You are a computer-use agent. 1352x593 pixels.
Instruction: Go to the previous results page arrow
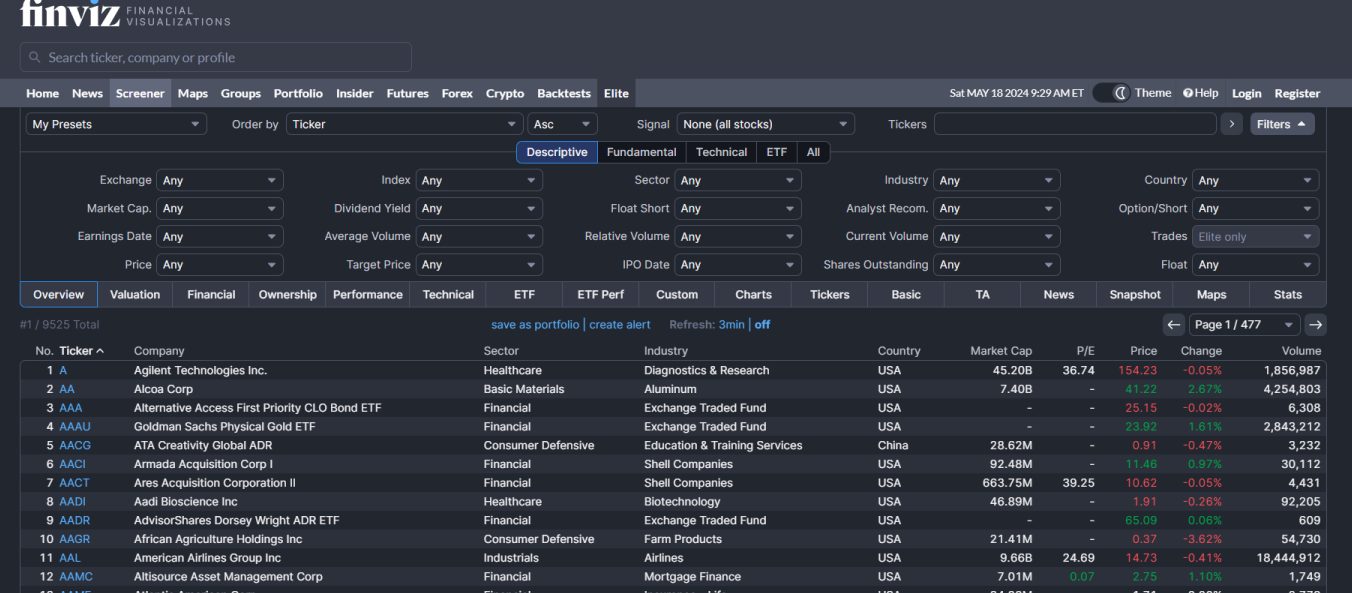1174,324
